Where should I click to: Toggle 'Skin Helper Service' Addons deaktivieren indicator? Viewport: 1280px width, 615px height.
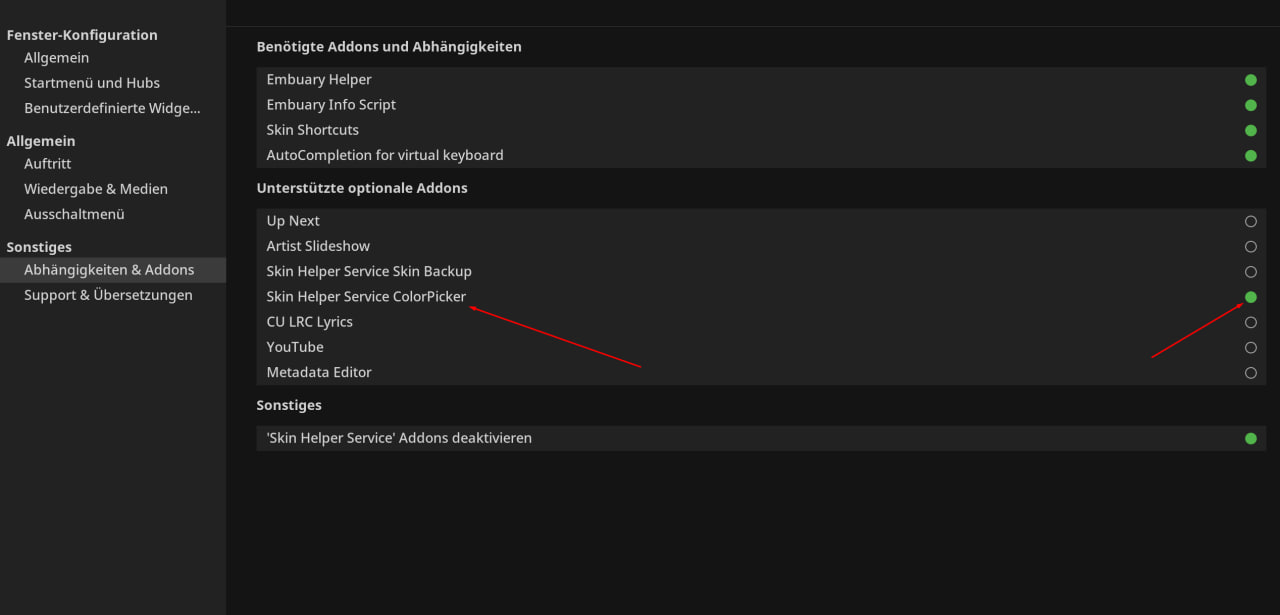(x=1250, y=438)
